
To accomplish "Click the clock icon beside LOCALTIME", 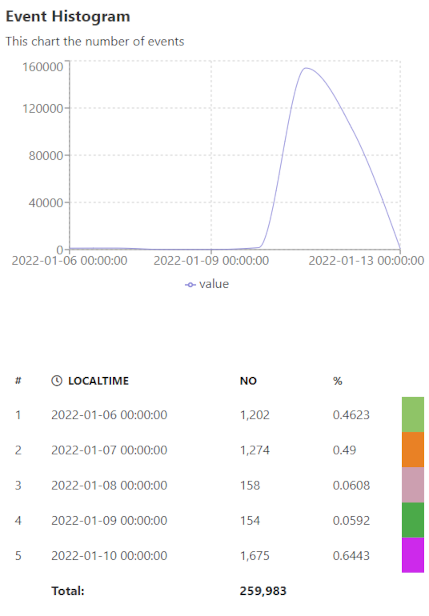I will (x=57, y=381).
